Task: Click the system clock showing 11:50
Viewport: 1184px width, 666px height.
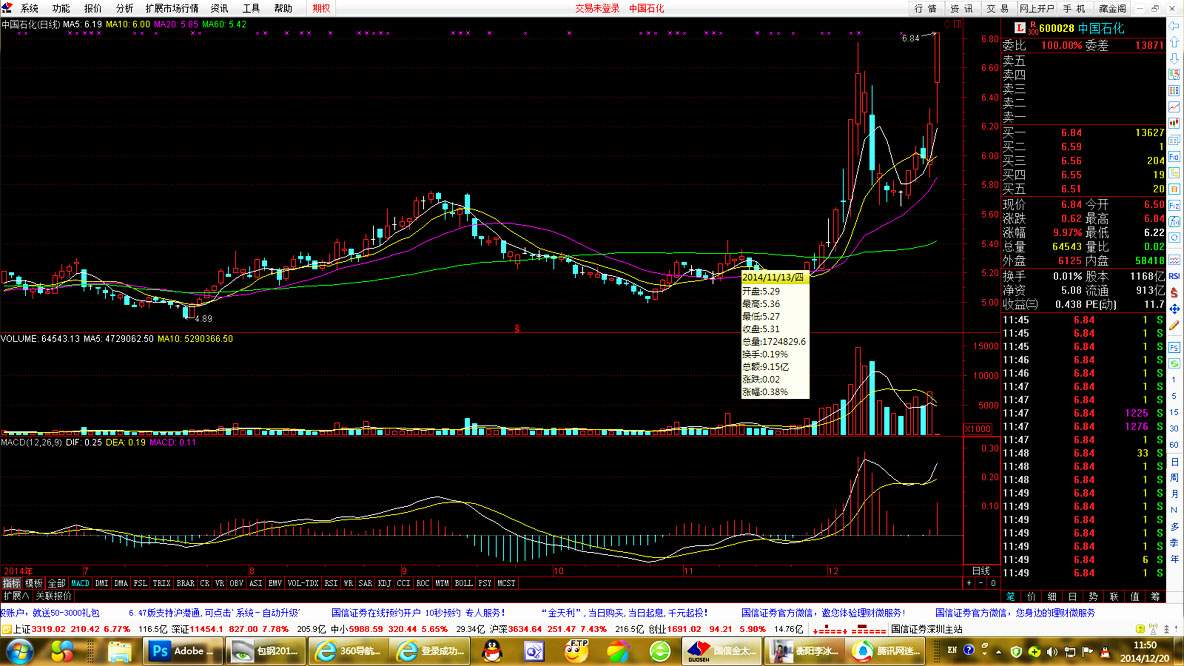Action: click(x=1145, y=646)
